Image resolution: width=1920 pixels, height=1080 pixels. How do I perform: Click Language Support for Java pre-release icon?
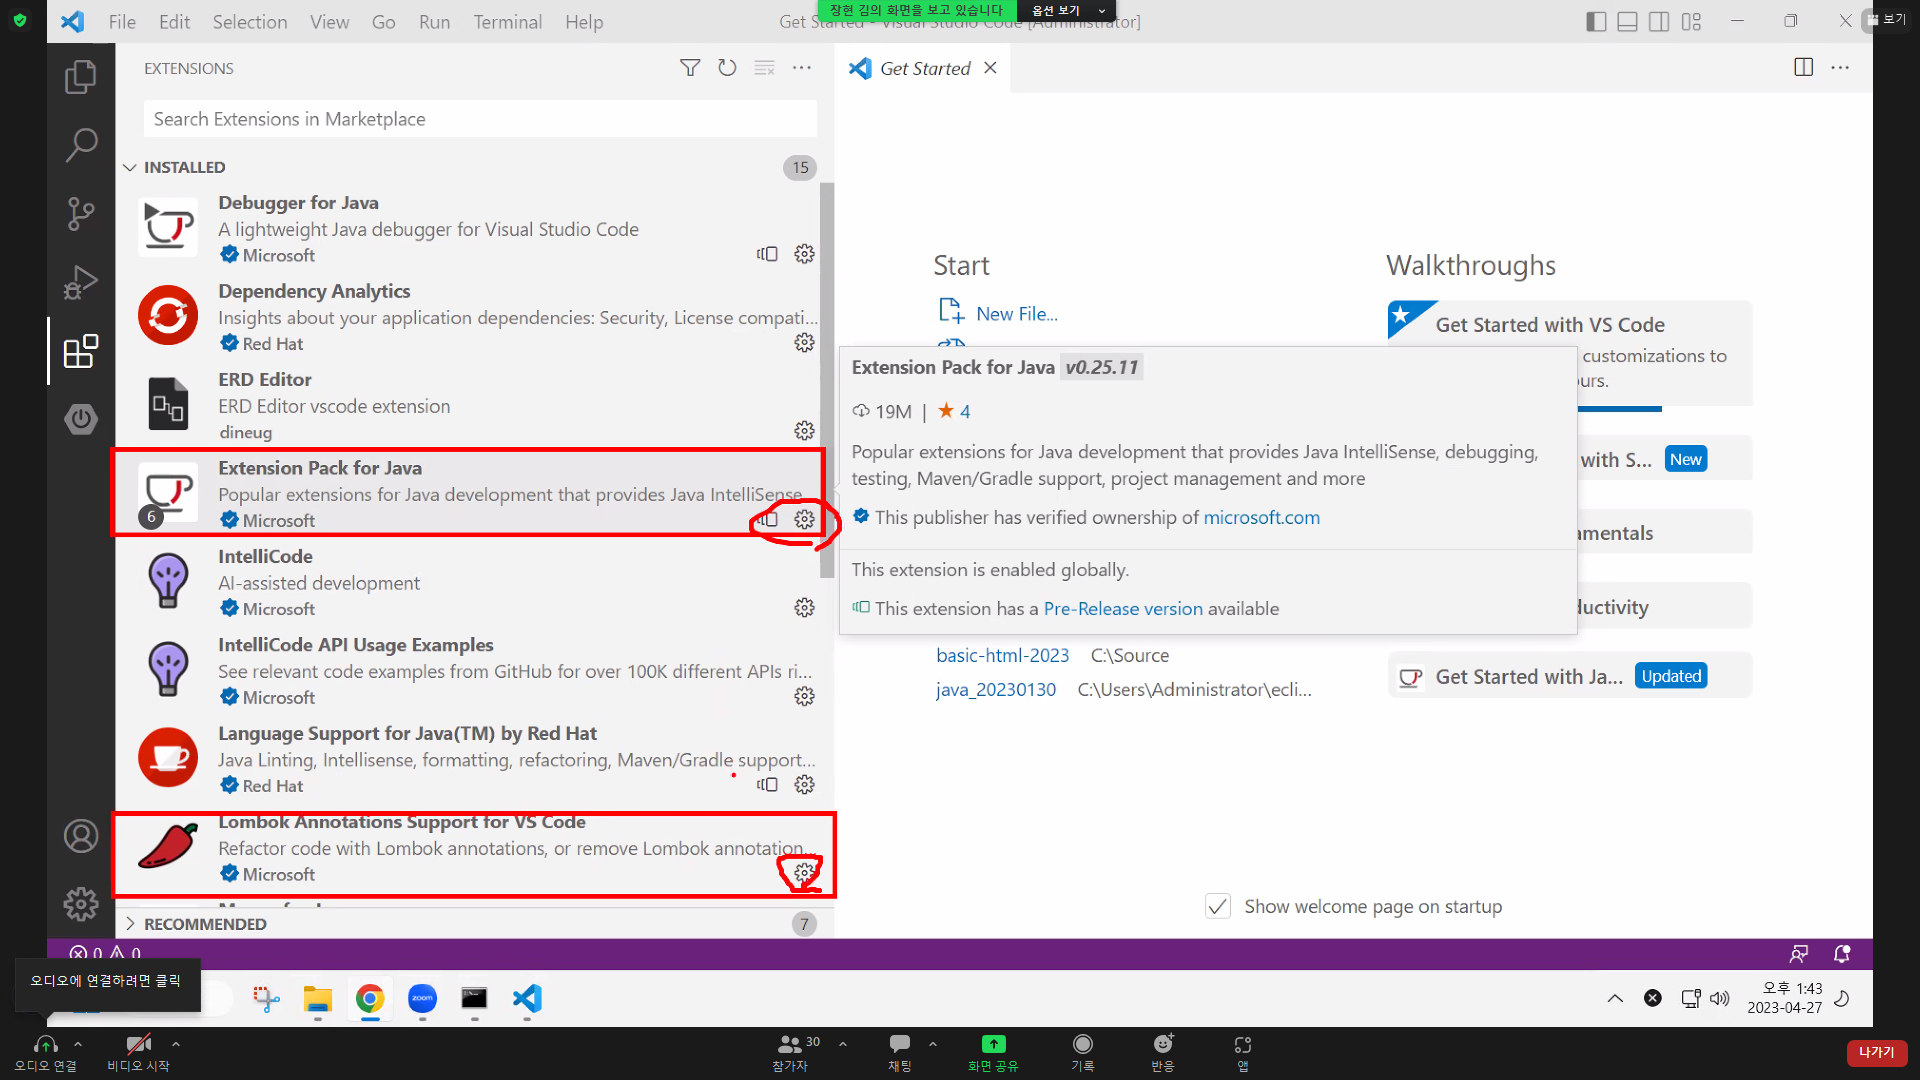767,785
